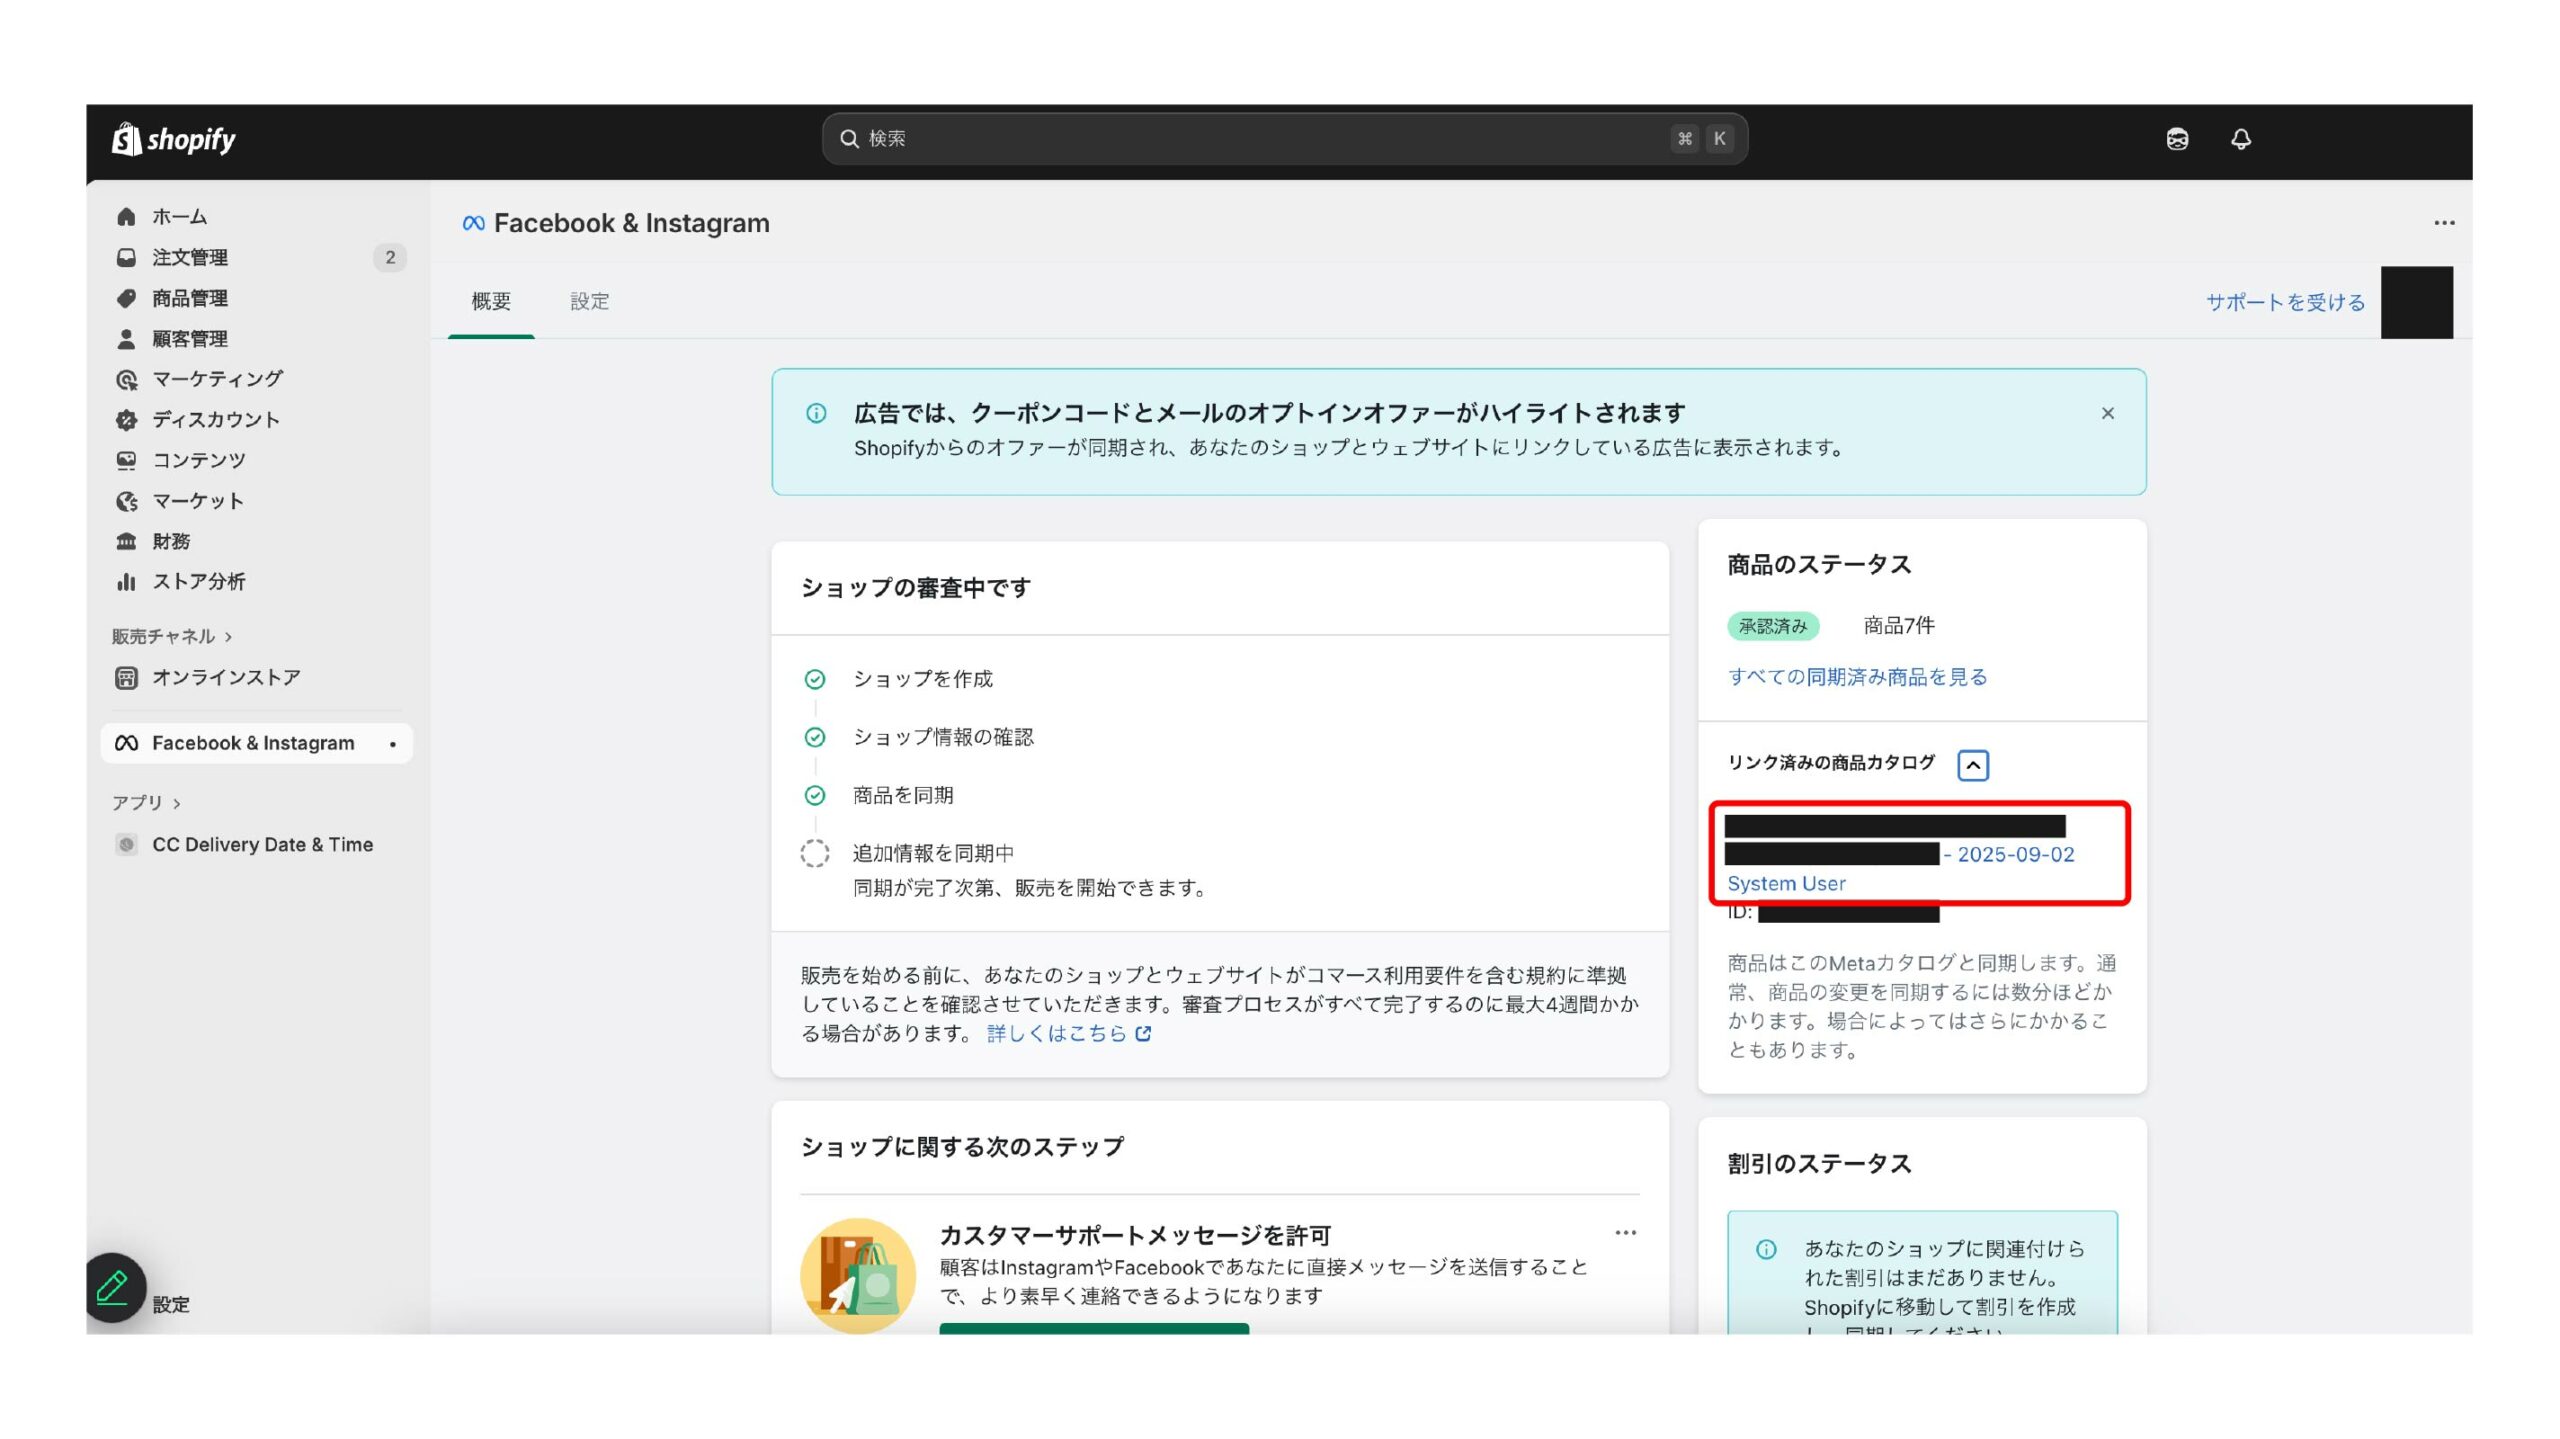Click the green pencil edit icon
The height and width of the screenshot is (1439, 2560).
[112, 1287]
